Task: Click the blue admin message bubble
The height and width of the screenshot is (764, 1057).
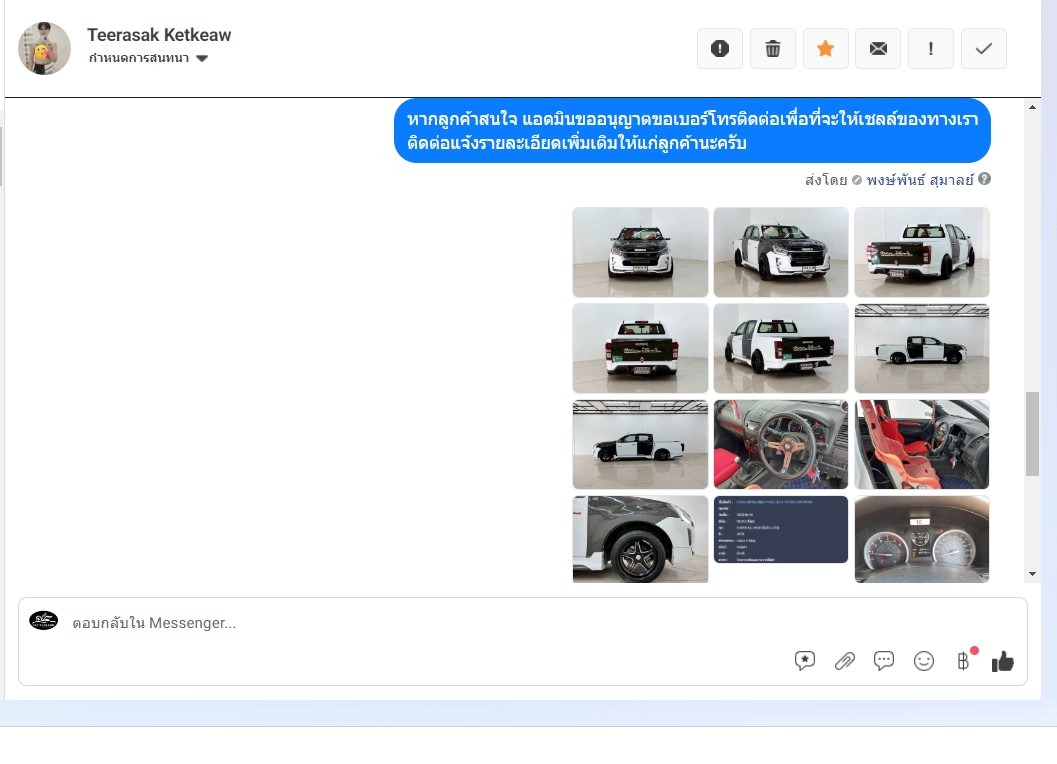Action: pyautogui.click(x=692, y=131)
